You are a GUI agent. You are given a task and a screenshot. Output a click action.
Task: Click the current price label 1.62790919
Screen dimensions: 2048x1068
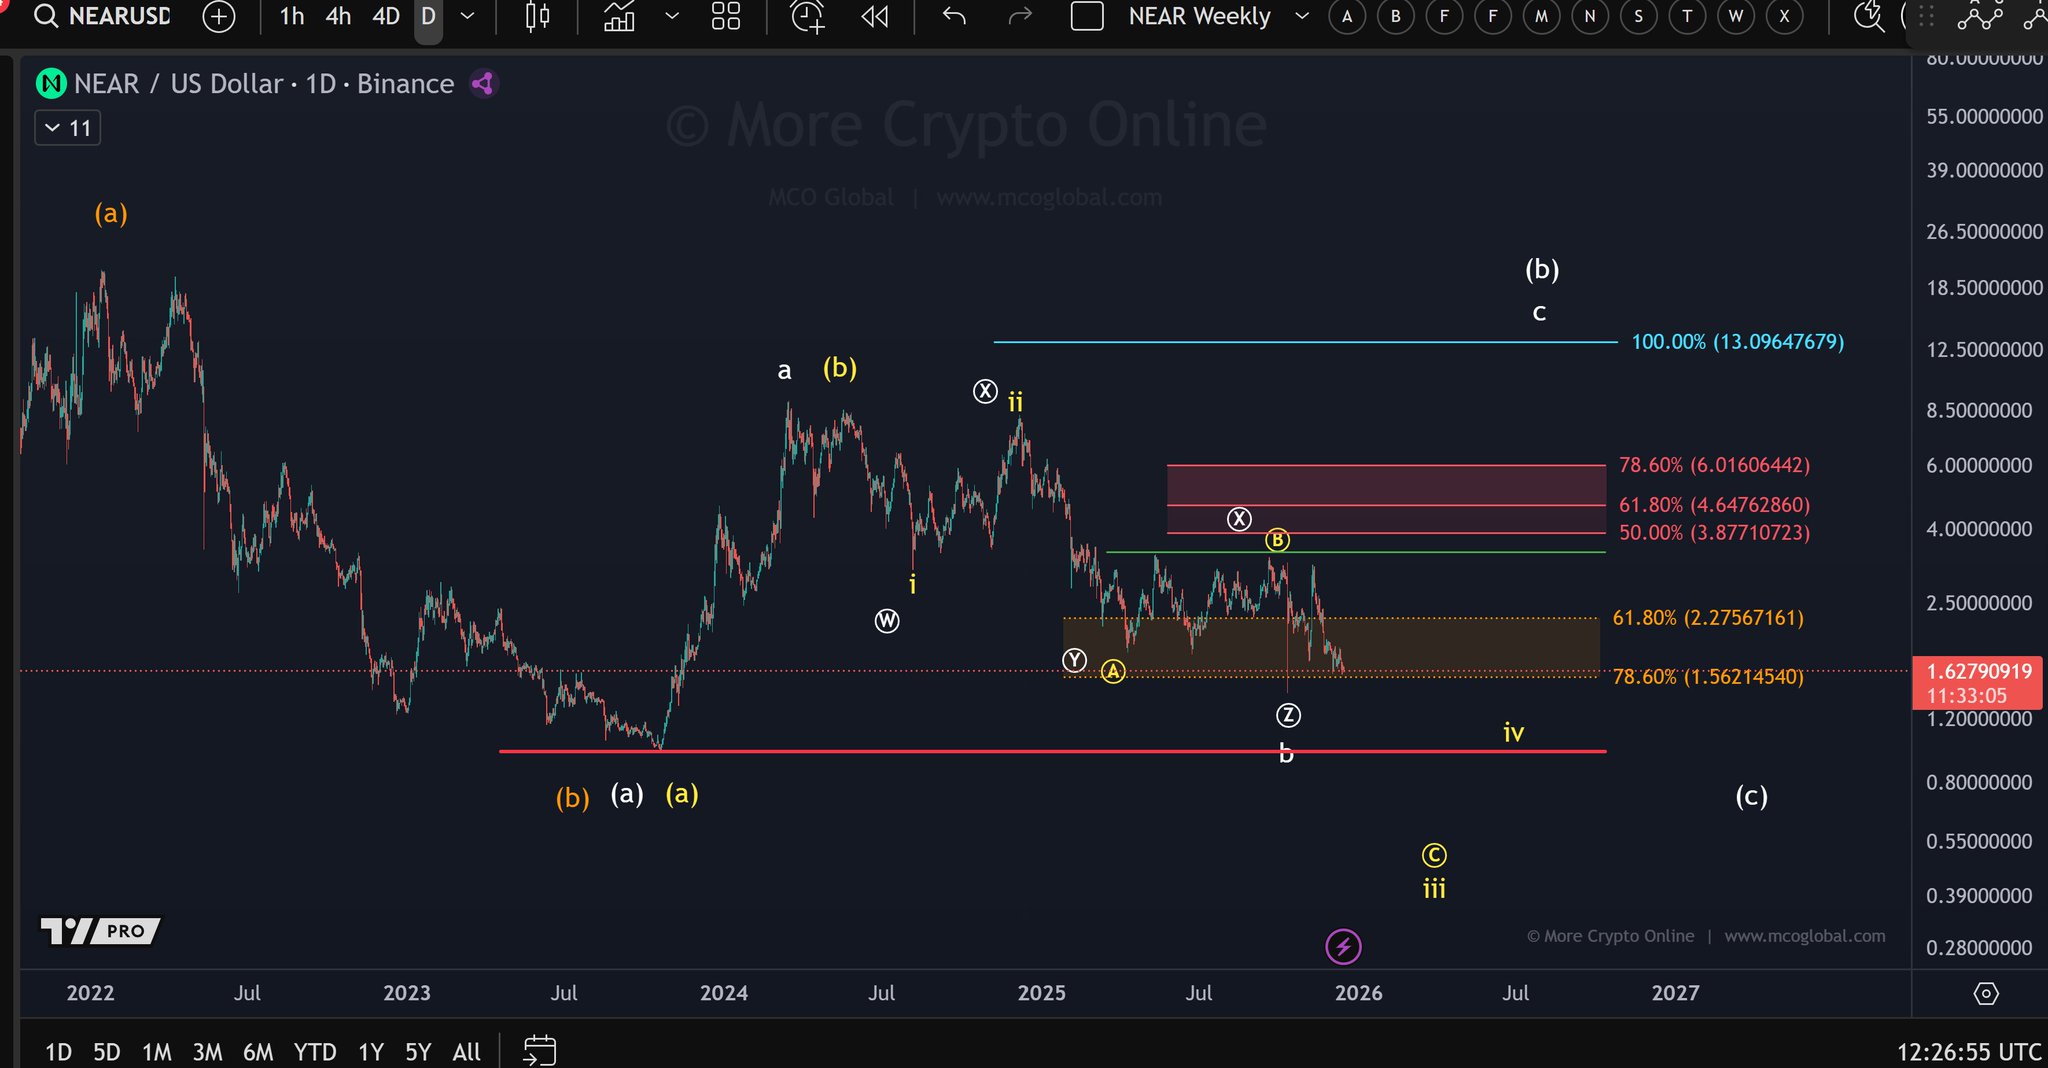1979,671
